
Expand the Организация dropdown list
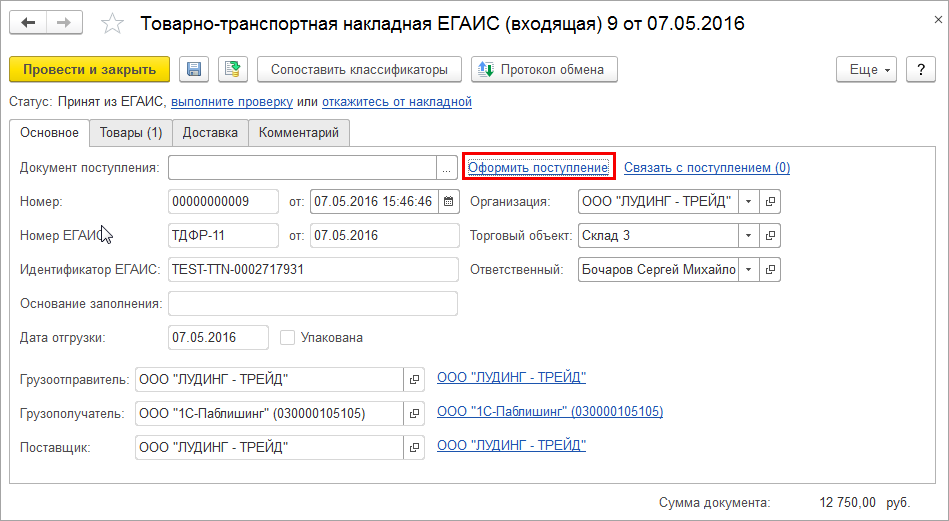(749, 202)
